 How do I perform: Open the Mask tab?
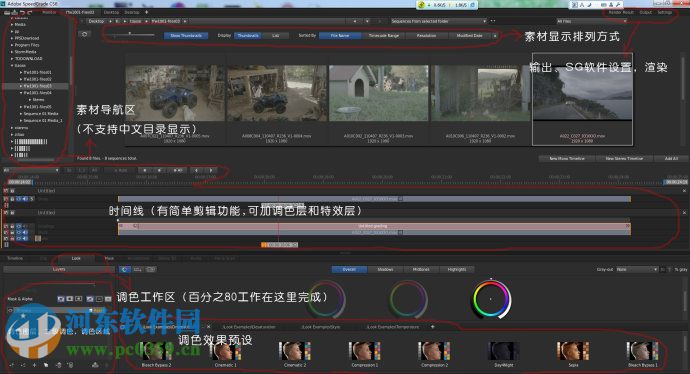(x=109, y=258)
